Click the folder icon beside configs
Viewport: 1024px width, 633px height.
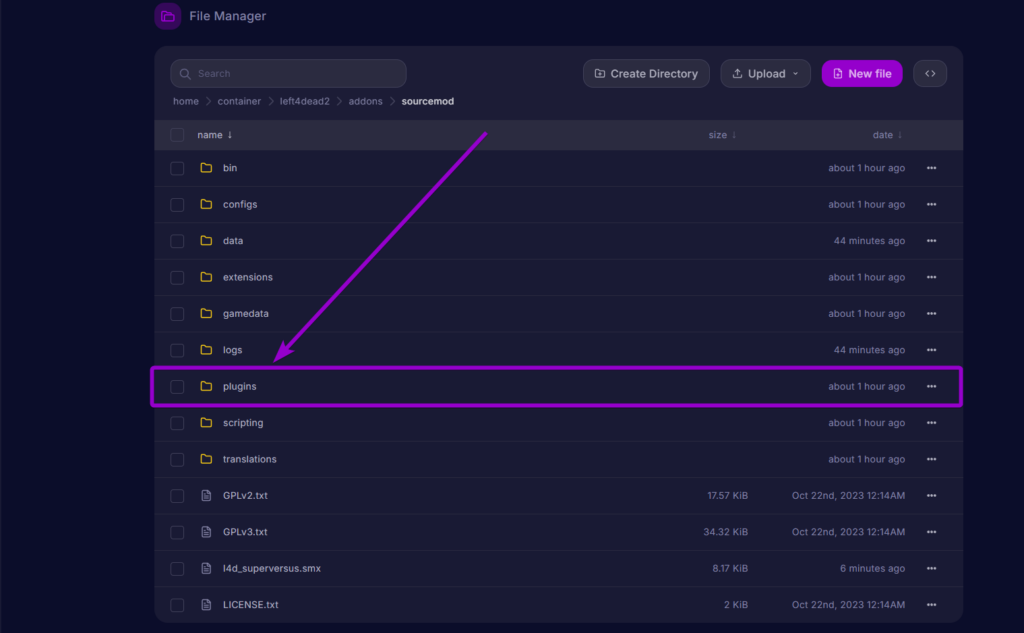click(x=206, y=204)
